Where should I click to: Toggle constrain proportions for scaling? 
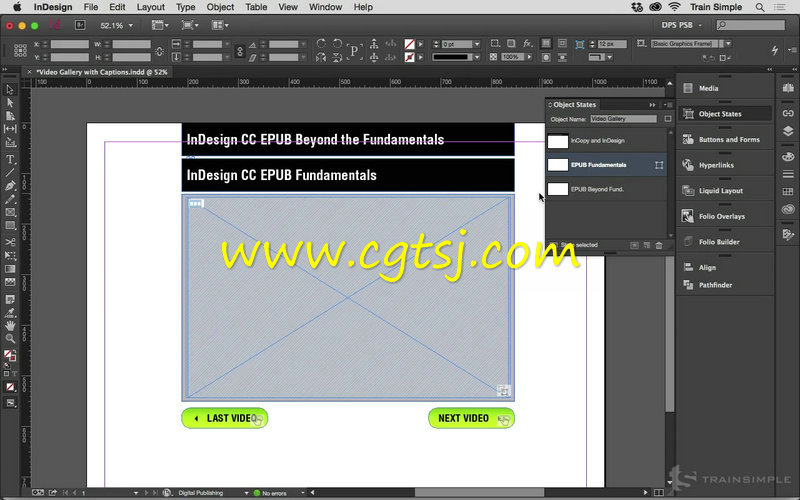pyautogui.click(x=240, y=51)
